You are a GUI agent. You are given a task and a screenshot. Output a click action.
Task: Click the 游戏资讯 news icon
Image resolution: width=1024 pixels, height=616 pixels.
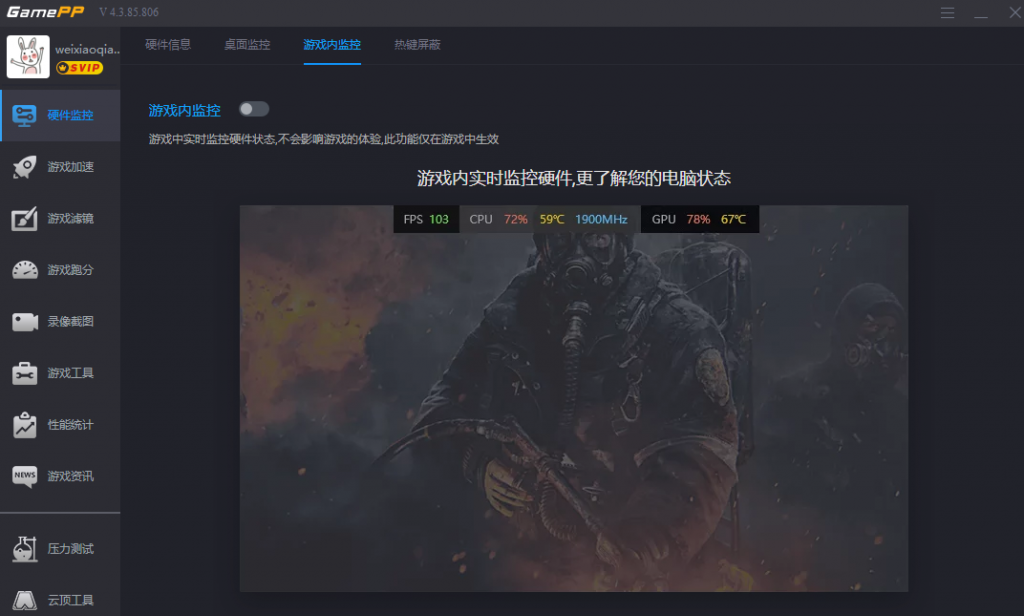pos(25,476)
